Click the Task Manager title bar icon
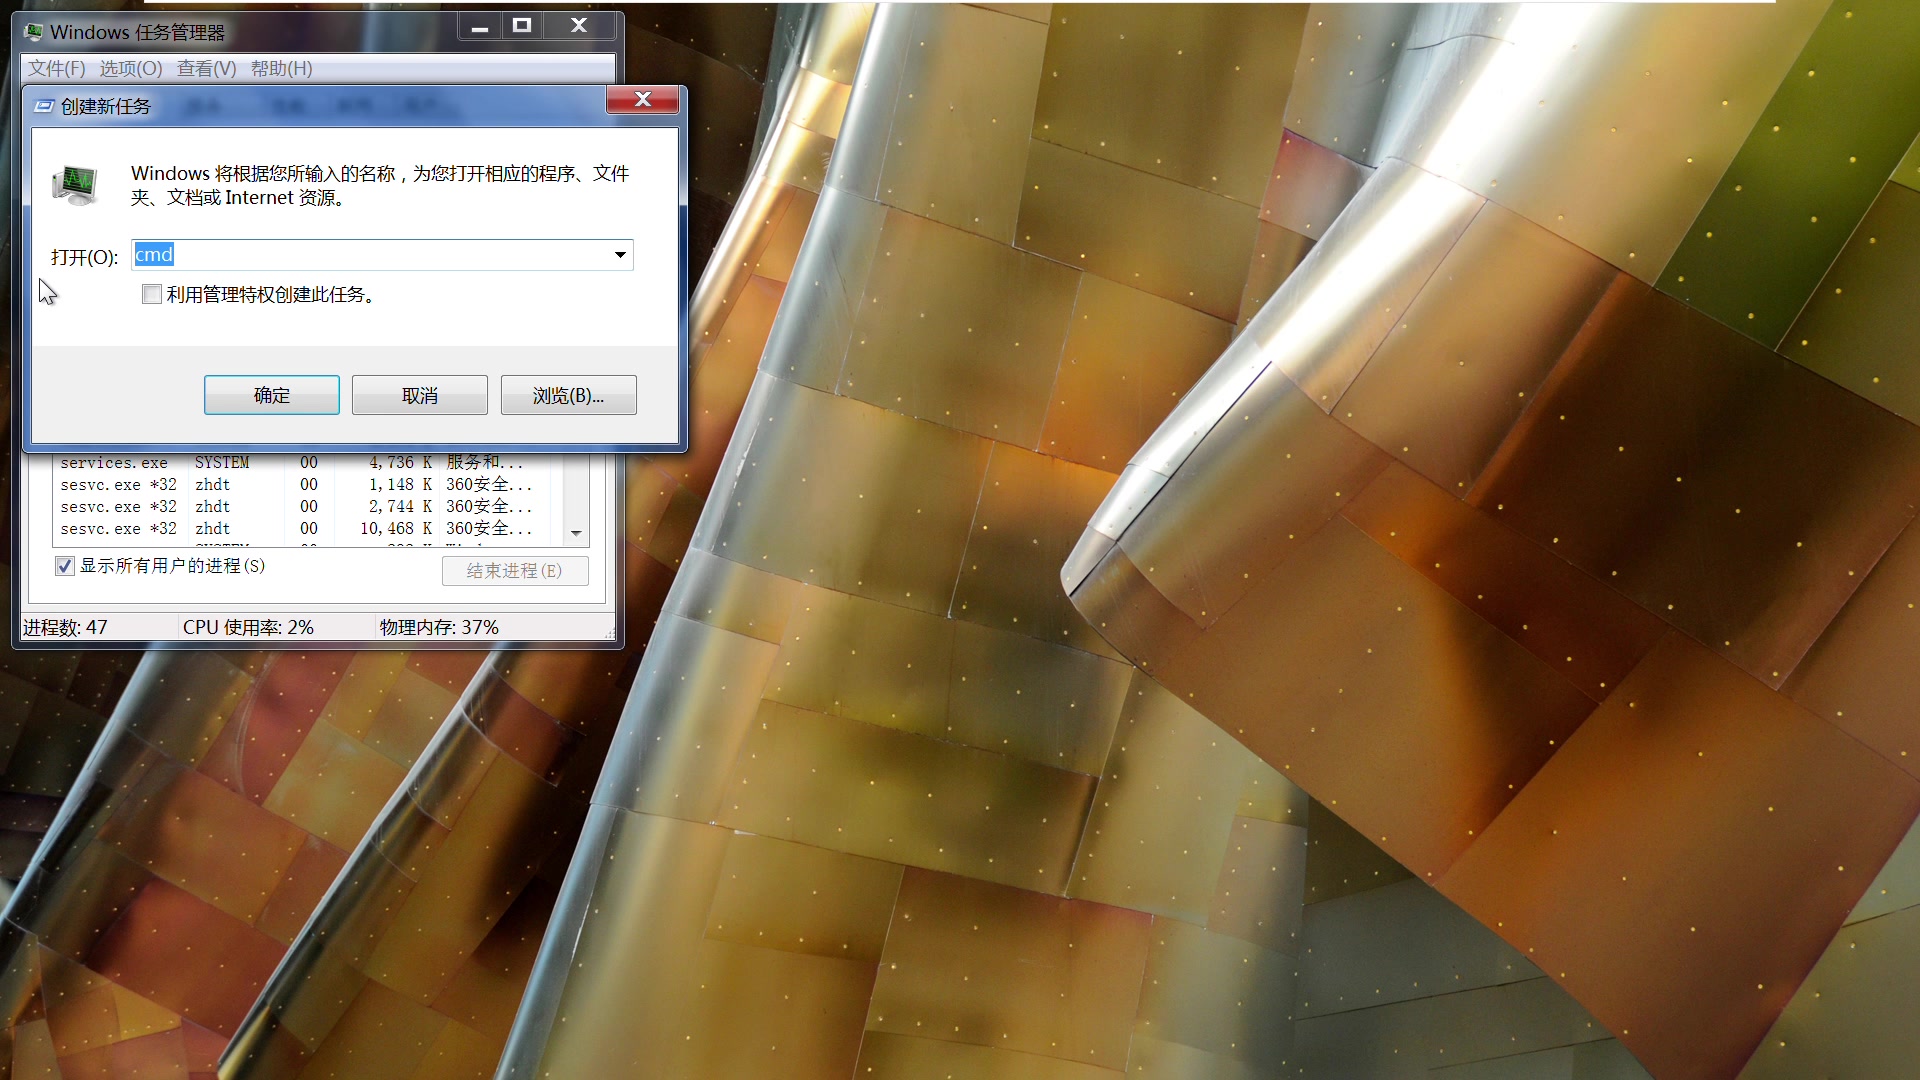Viewport: 1920px width, 1080px height. click(34, 32)
